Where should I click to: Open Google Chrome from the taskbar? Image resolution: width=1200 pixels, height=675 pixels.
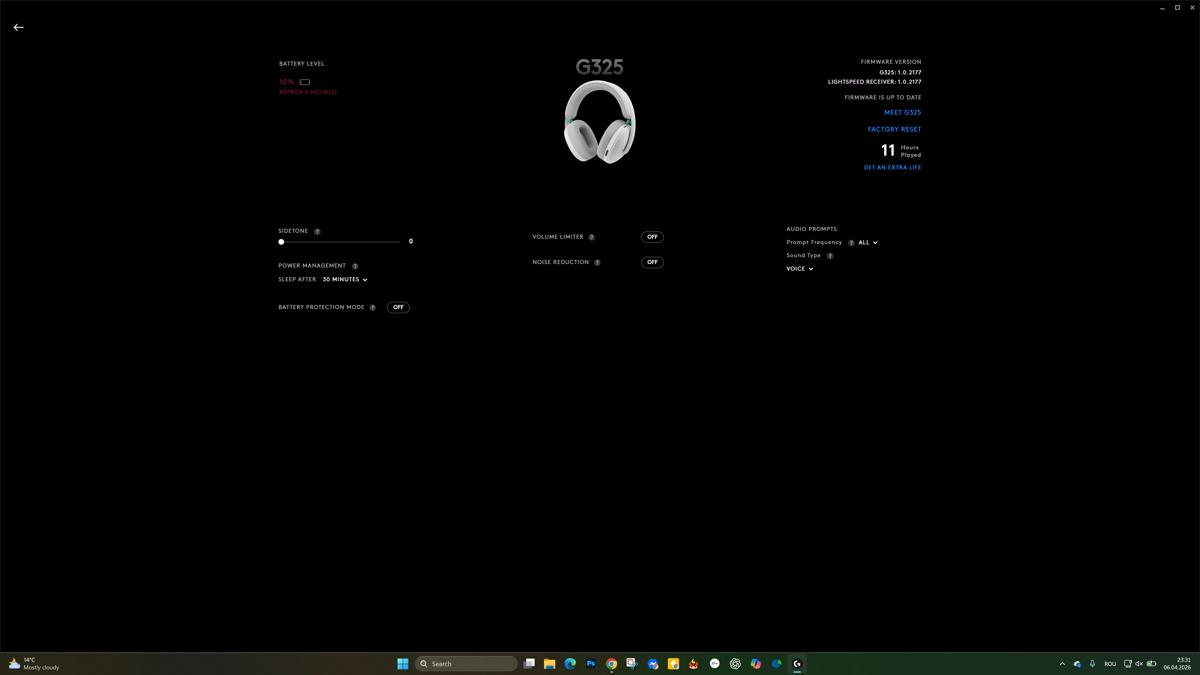[611, 664]
